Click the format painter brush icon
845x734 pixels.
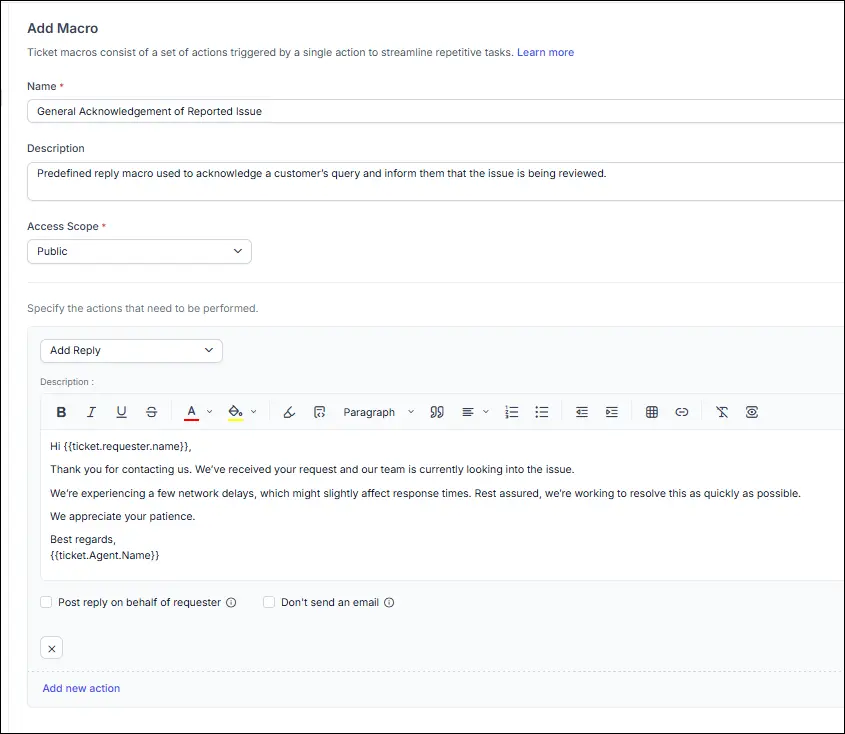(289, 412)
